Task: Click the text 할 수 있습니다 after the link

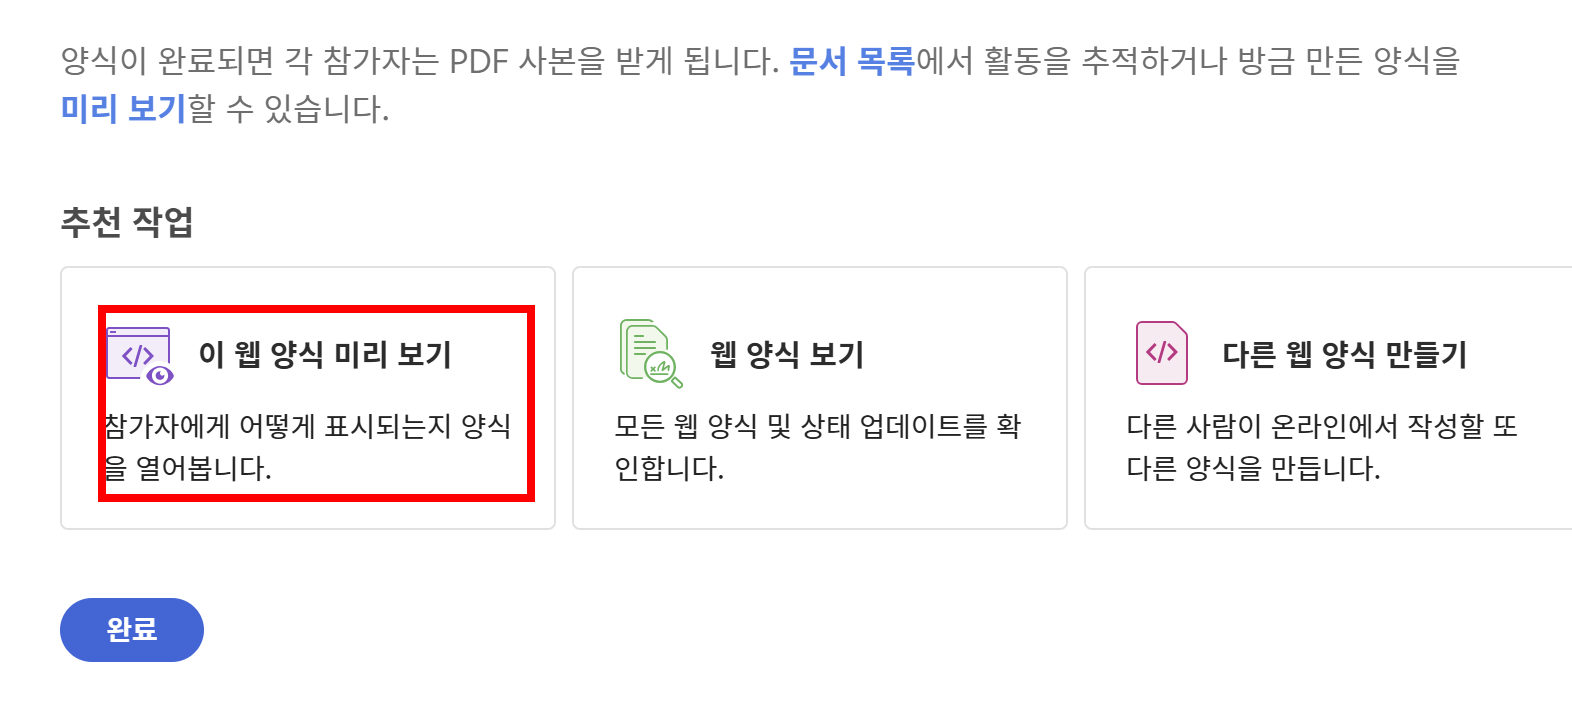Action: 288,108
